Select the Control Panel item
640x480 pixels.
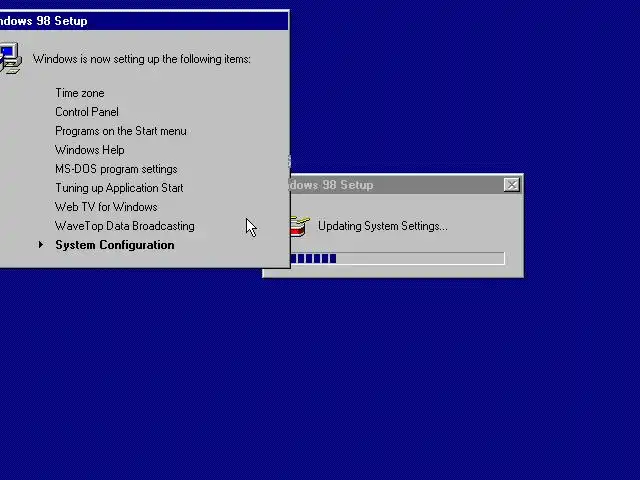click(87, 112)
